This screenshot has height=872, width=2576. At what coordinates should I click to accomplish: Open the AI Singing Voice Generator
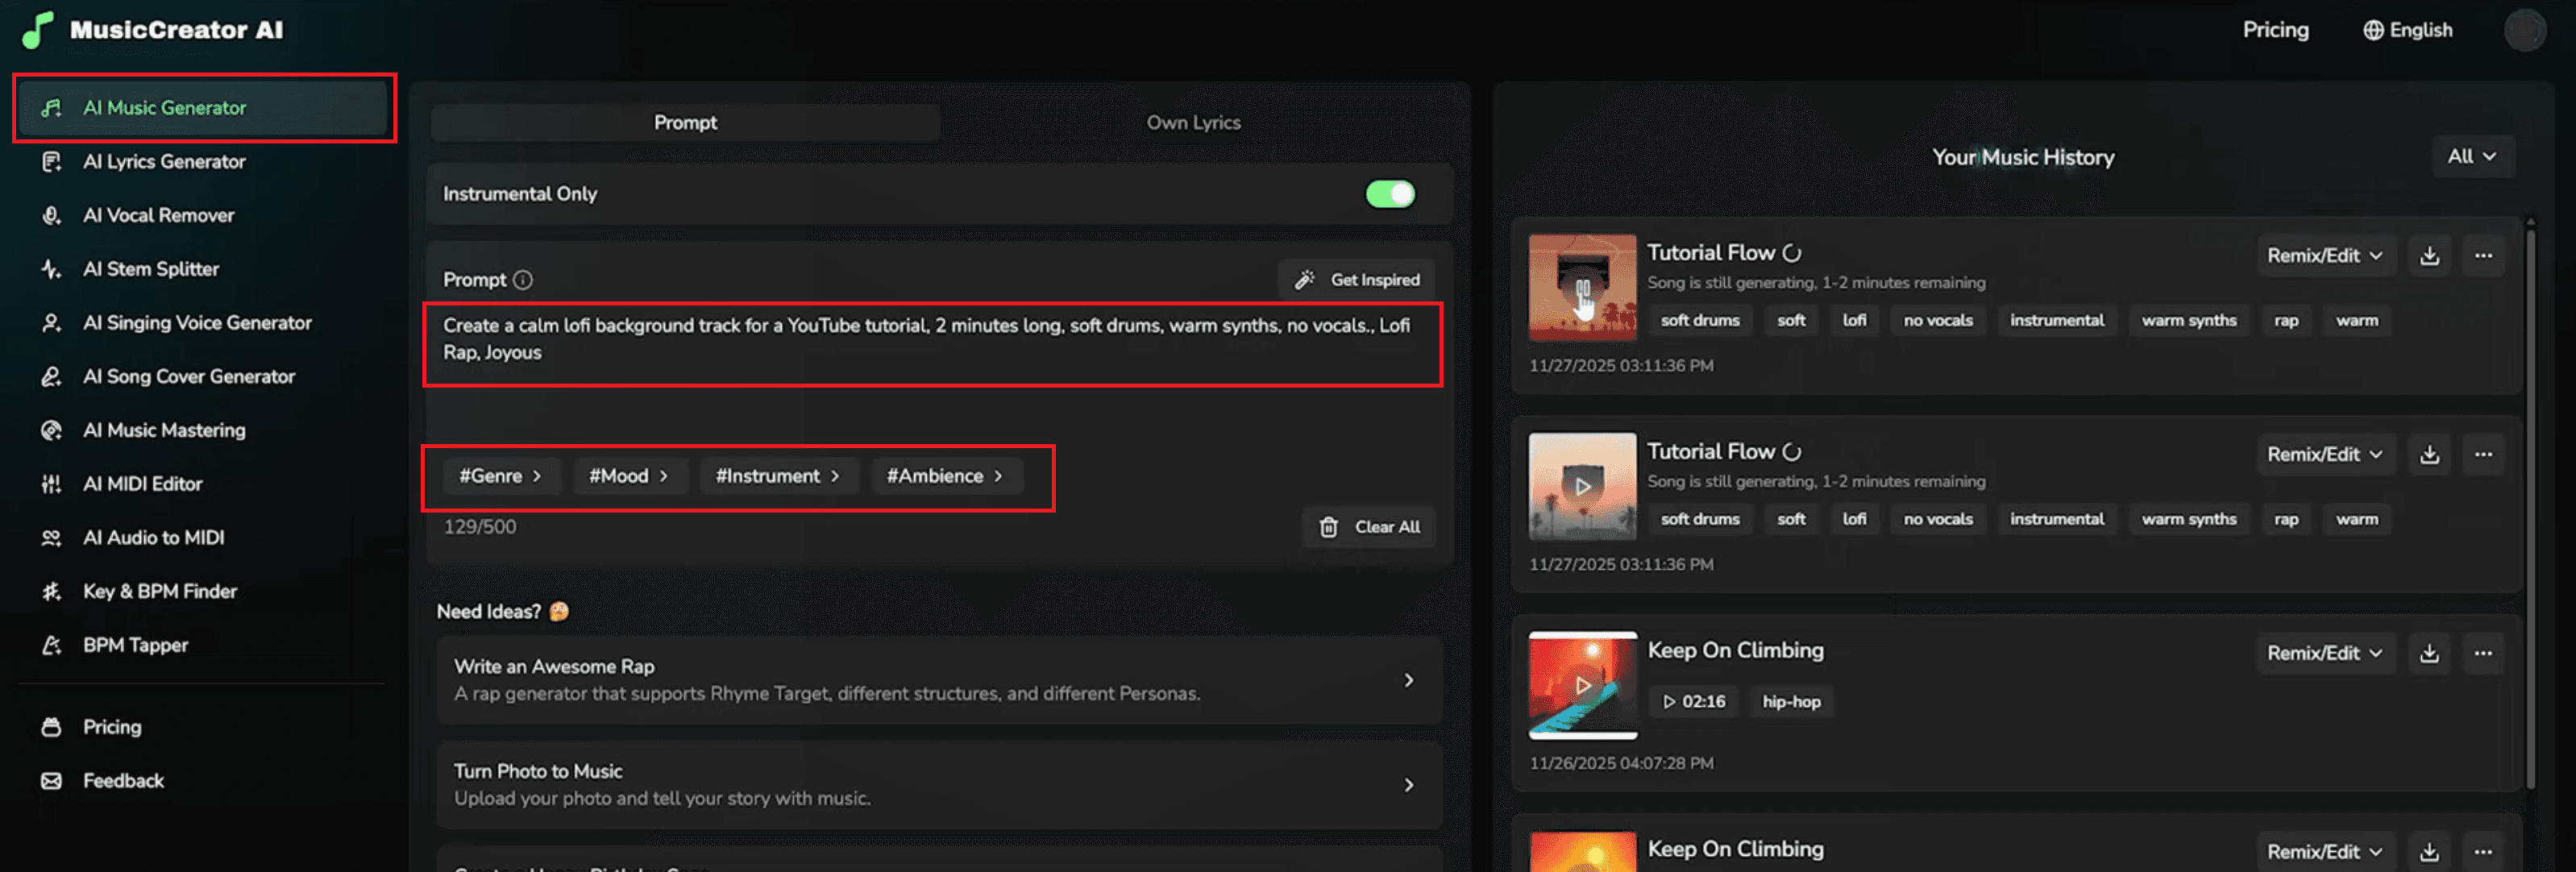[x=197, y=322]
